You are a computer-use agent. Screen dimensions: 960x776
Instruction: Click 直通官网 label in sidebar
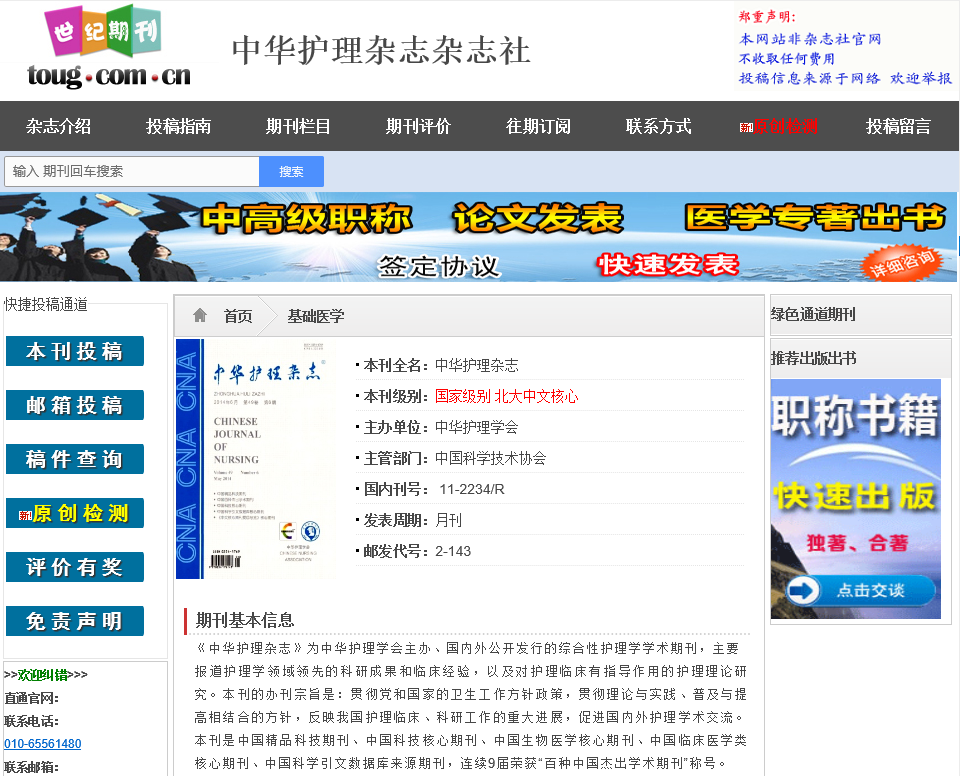click(x=31, y=698)
